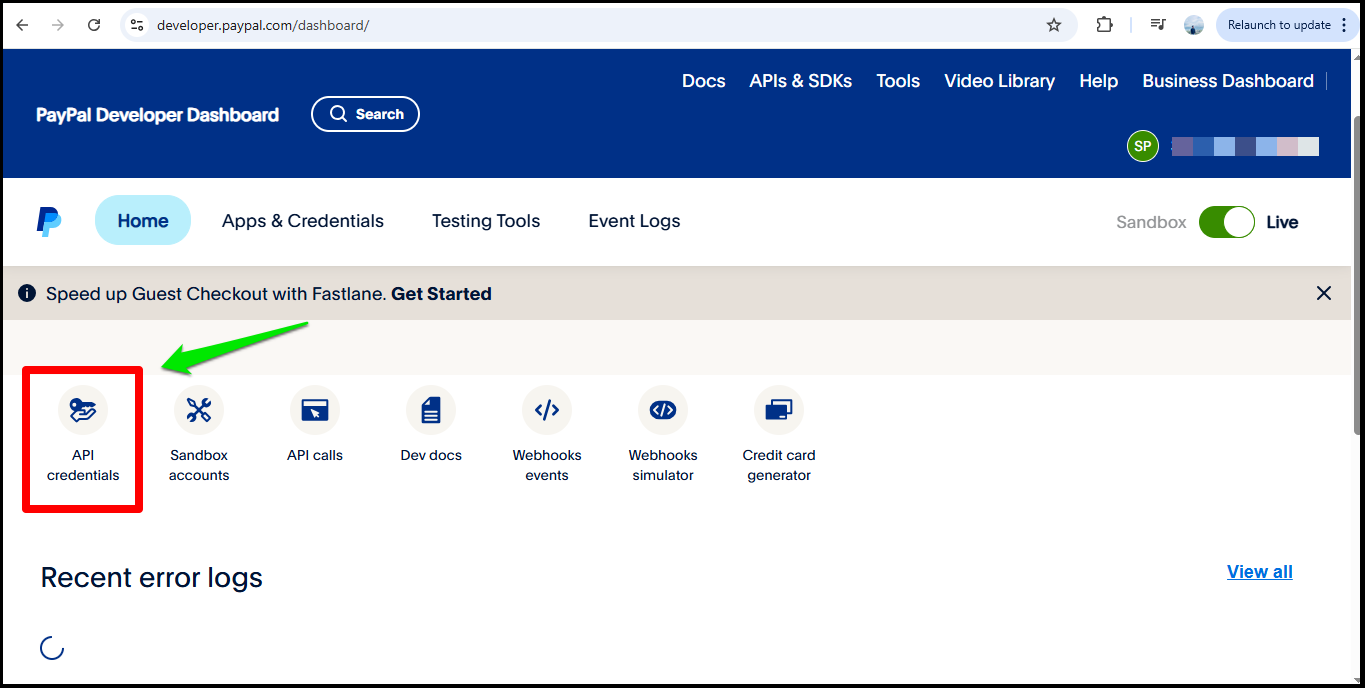Open the Chrome three-dot menu
The height and width of the screenshot is (688, 1365).
click(x=1344, y=25)
